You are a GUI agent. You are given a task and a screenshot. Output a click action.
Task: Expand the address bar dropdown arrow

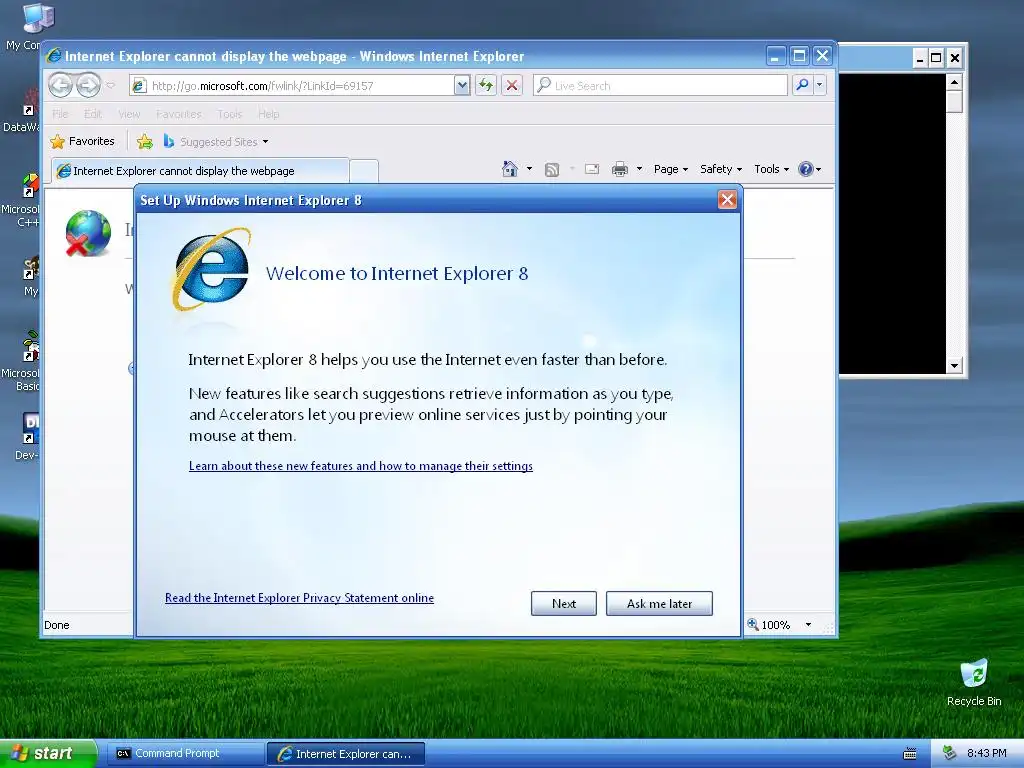pos(462,86)
